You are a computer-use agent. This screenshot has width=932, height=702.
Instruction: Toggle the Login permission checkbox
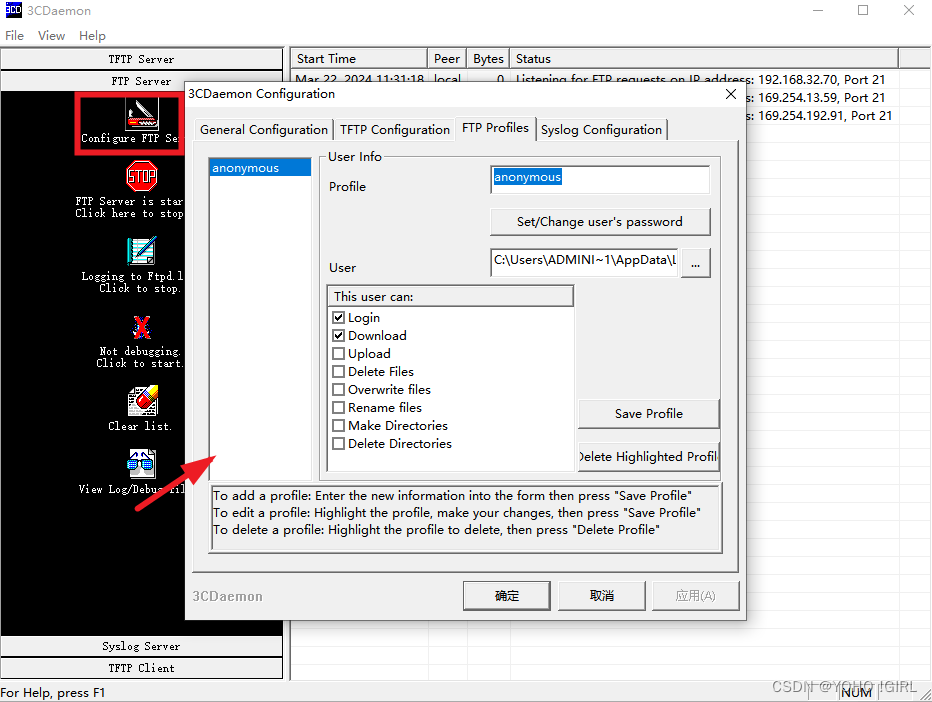click(339, 317)
